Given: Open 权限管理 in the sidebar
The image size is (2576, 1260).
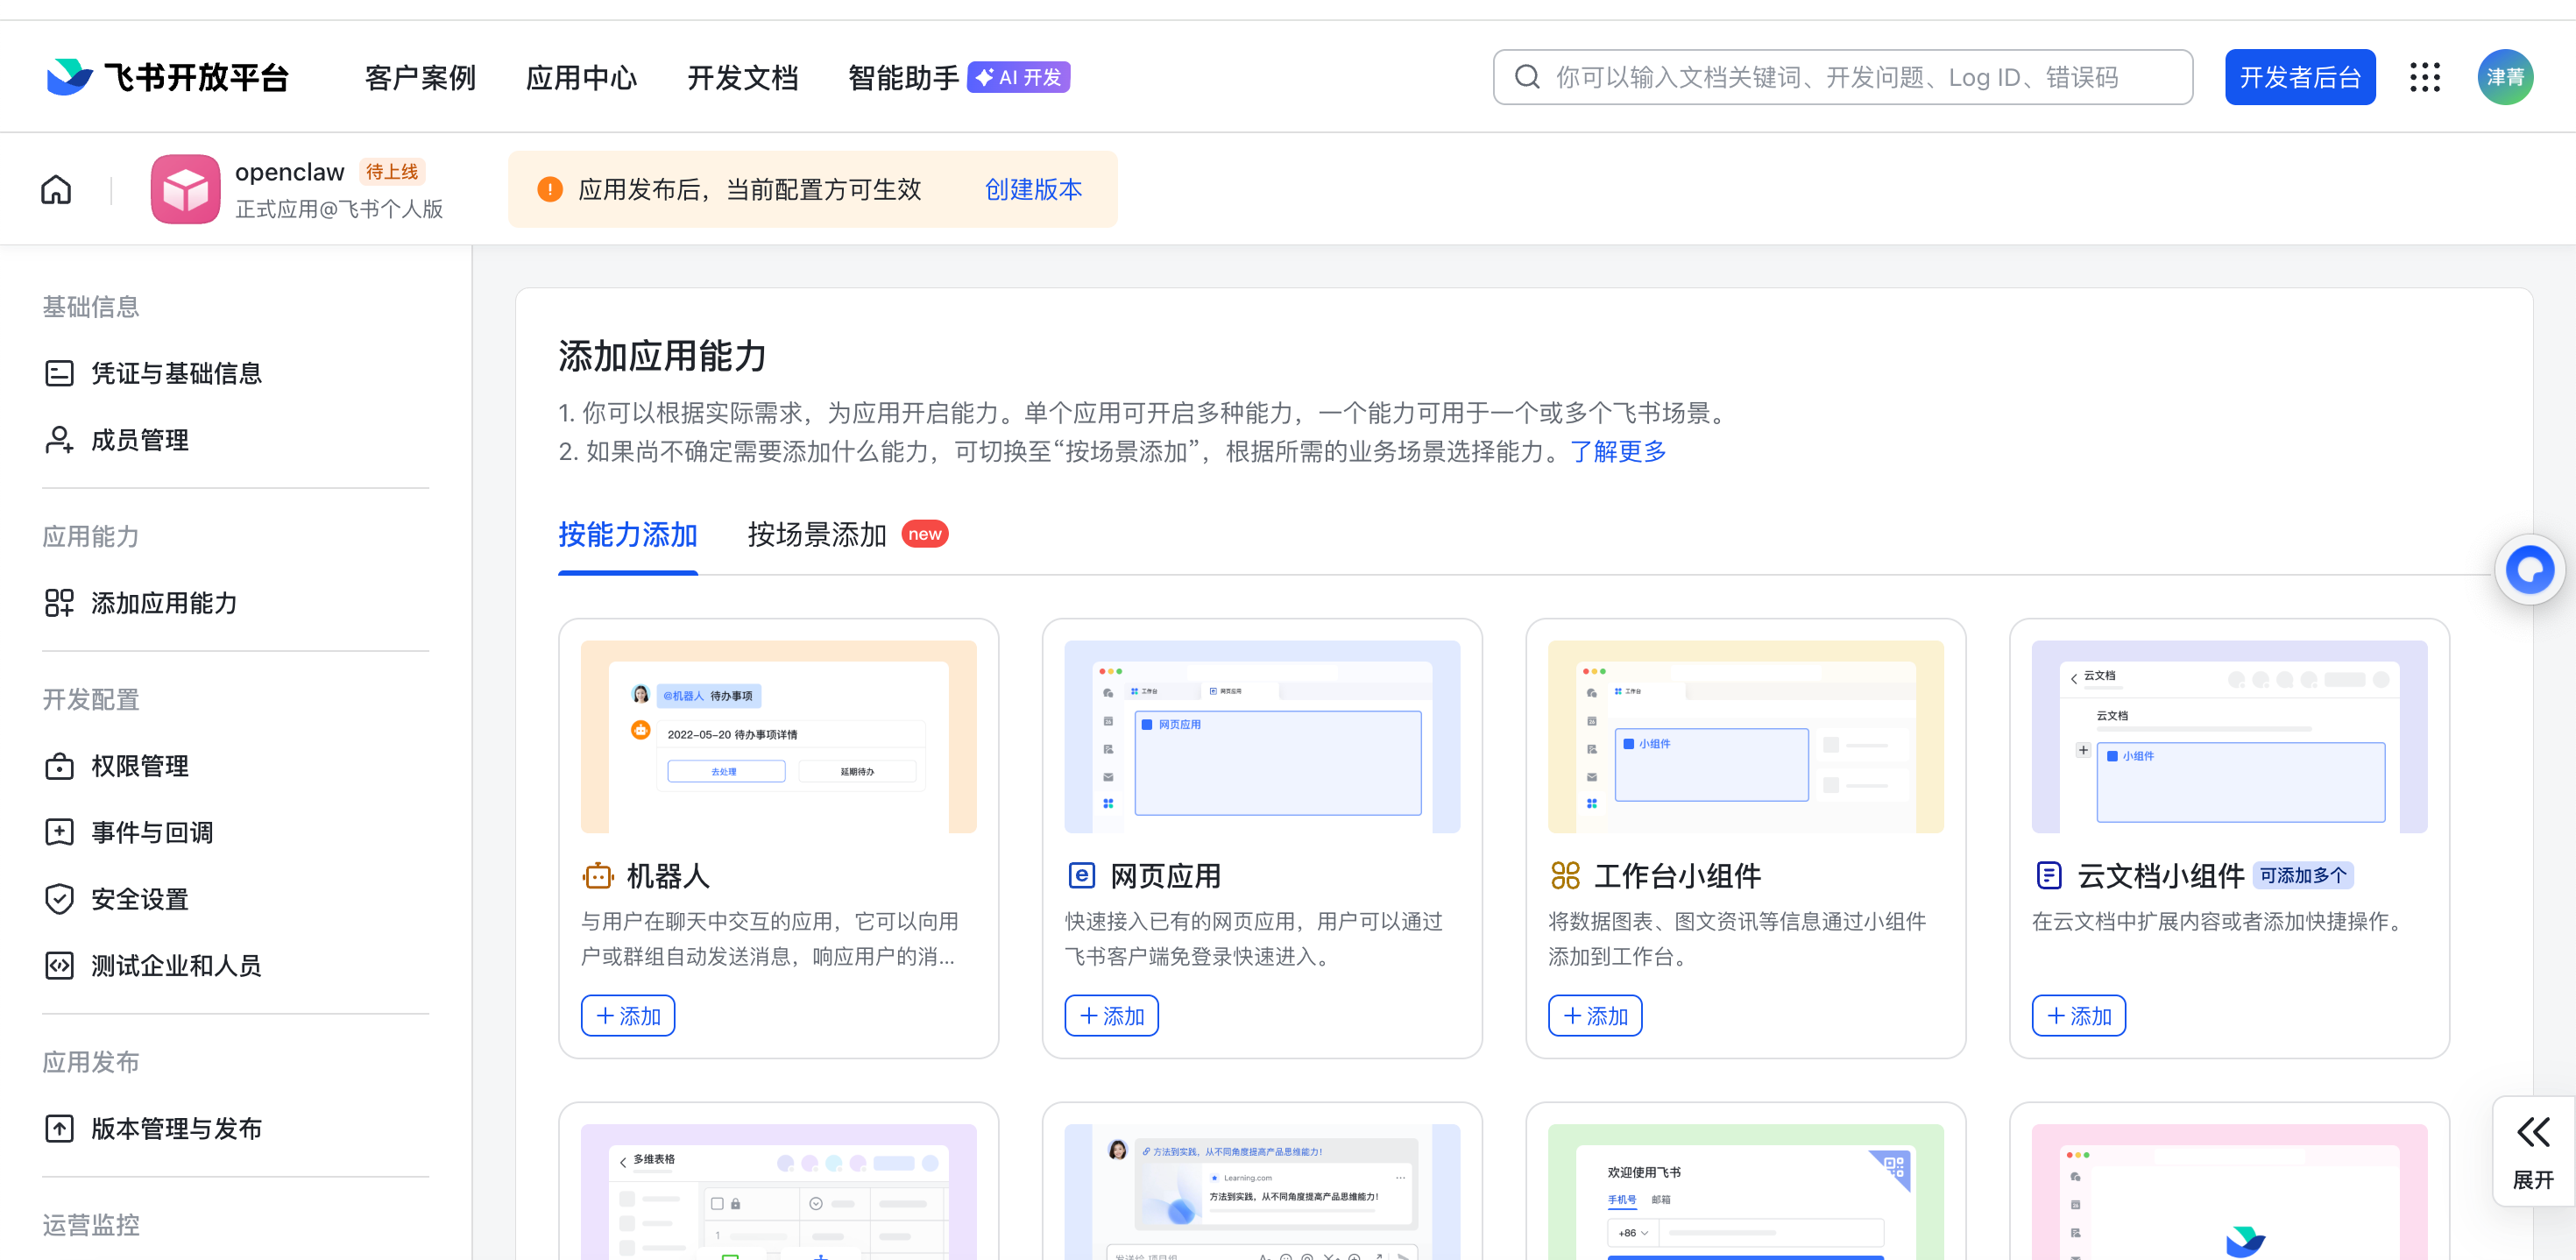Looking at the screenshot, I should [140, 766].
